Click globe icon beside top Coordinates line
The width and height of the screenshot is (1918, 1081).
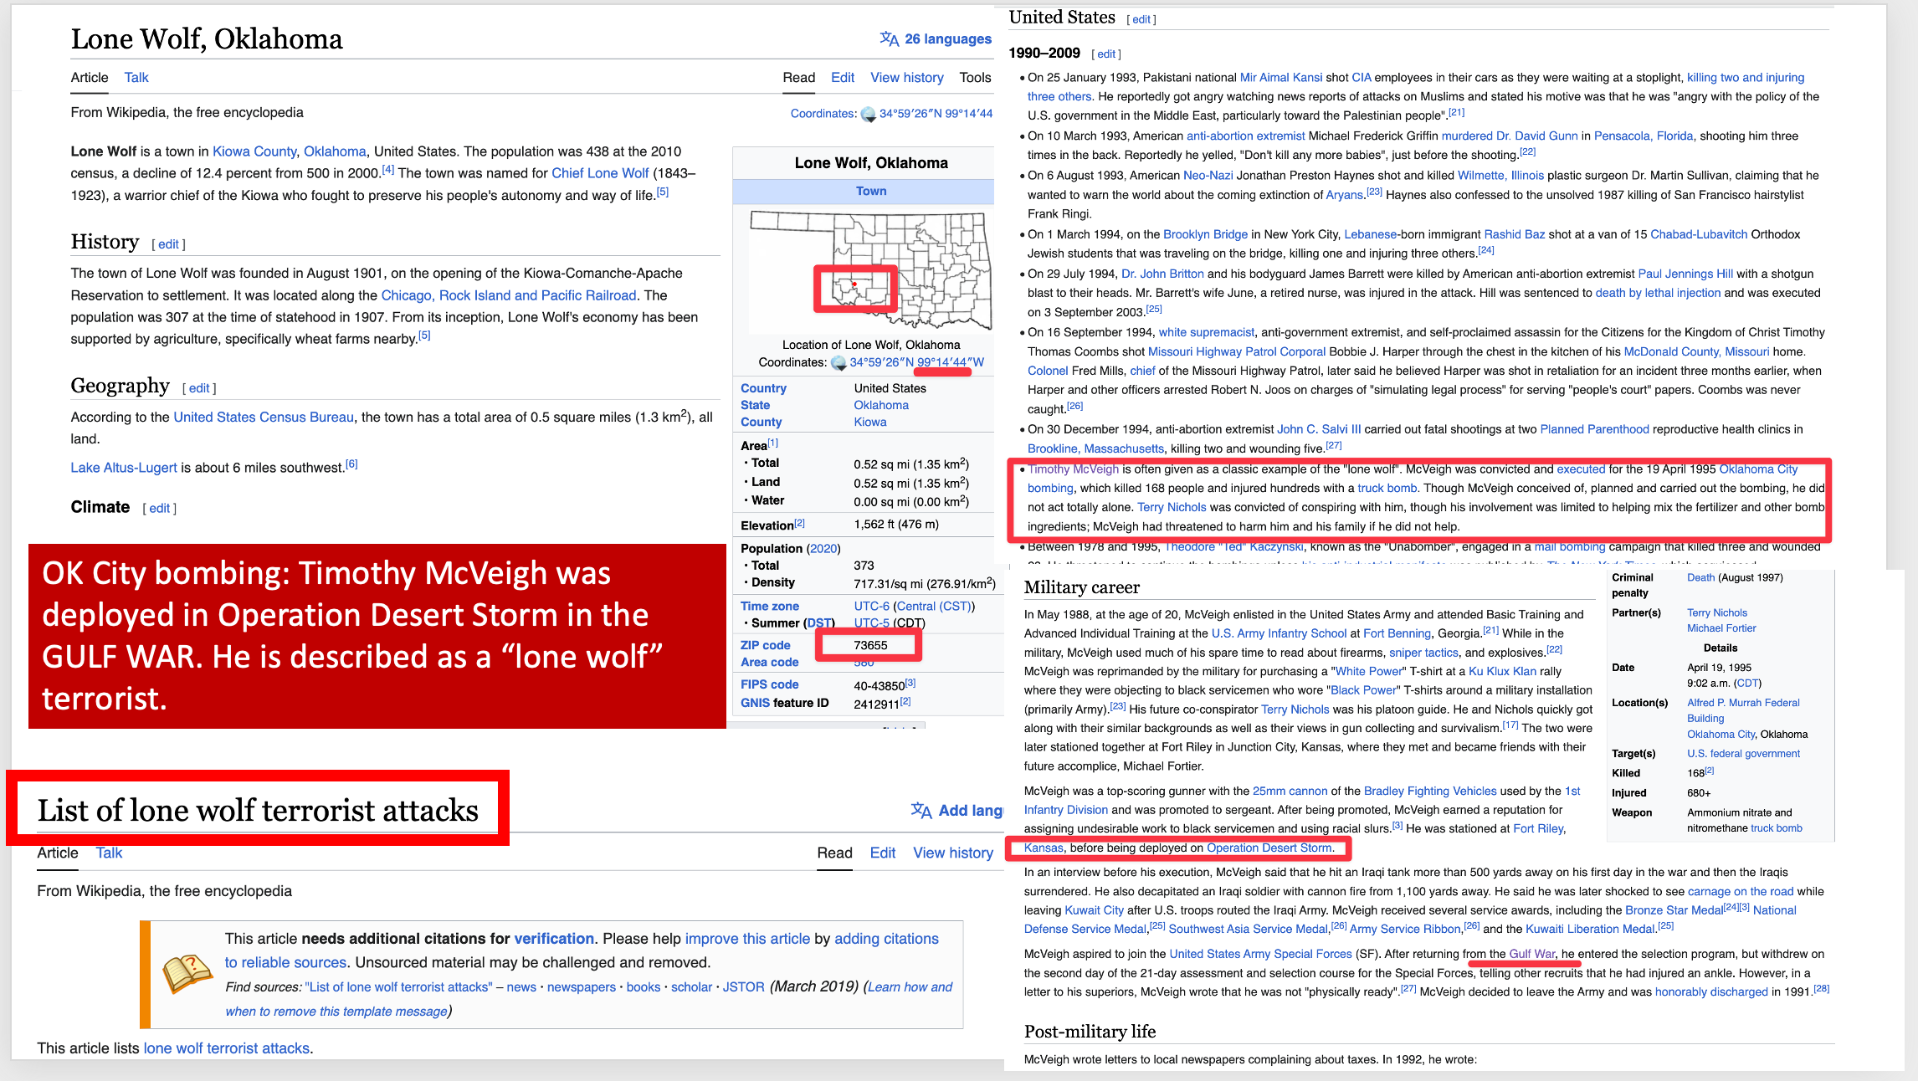click(x=868, y=114)
